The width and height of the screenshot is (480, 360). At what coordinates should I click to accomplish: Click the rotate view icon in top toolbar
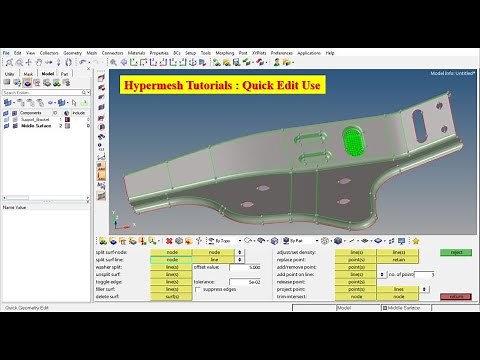pos(69,62)
